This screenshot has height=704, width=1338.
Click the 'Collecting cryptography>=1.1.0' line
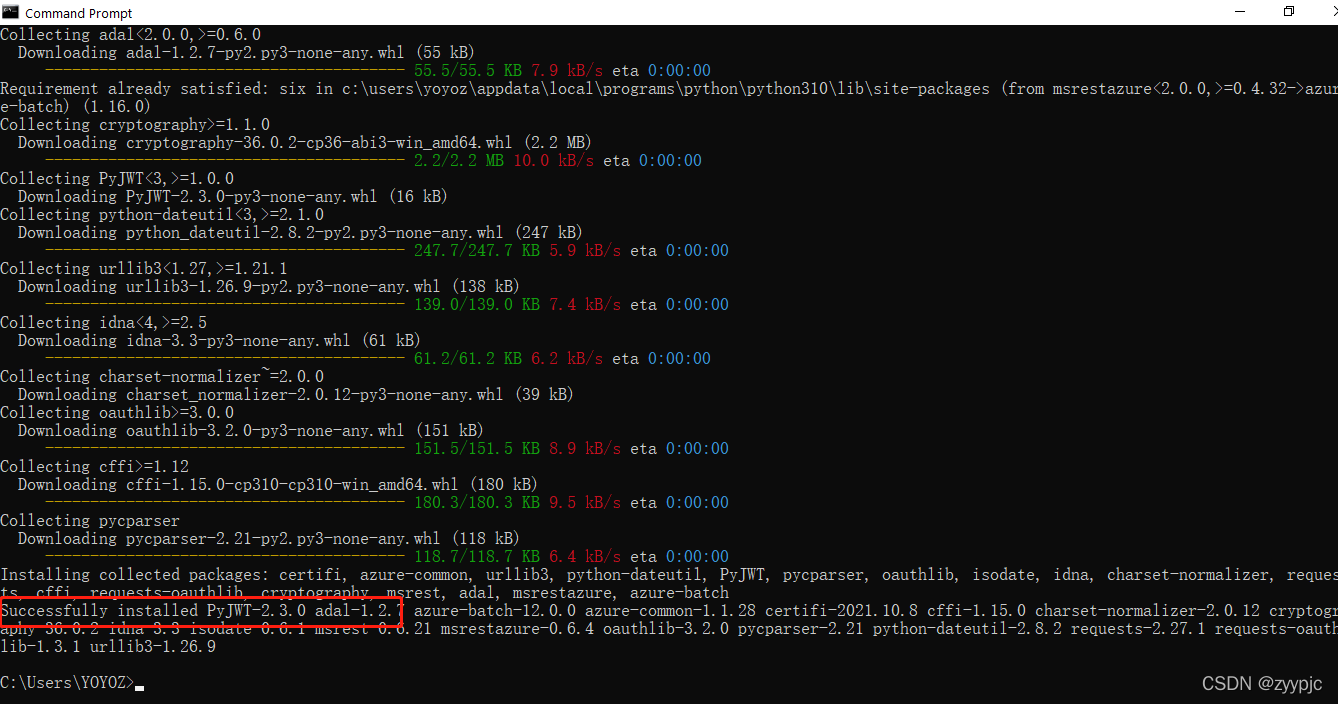click(x=135, y=125)
